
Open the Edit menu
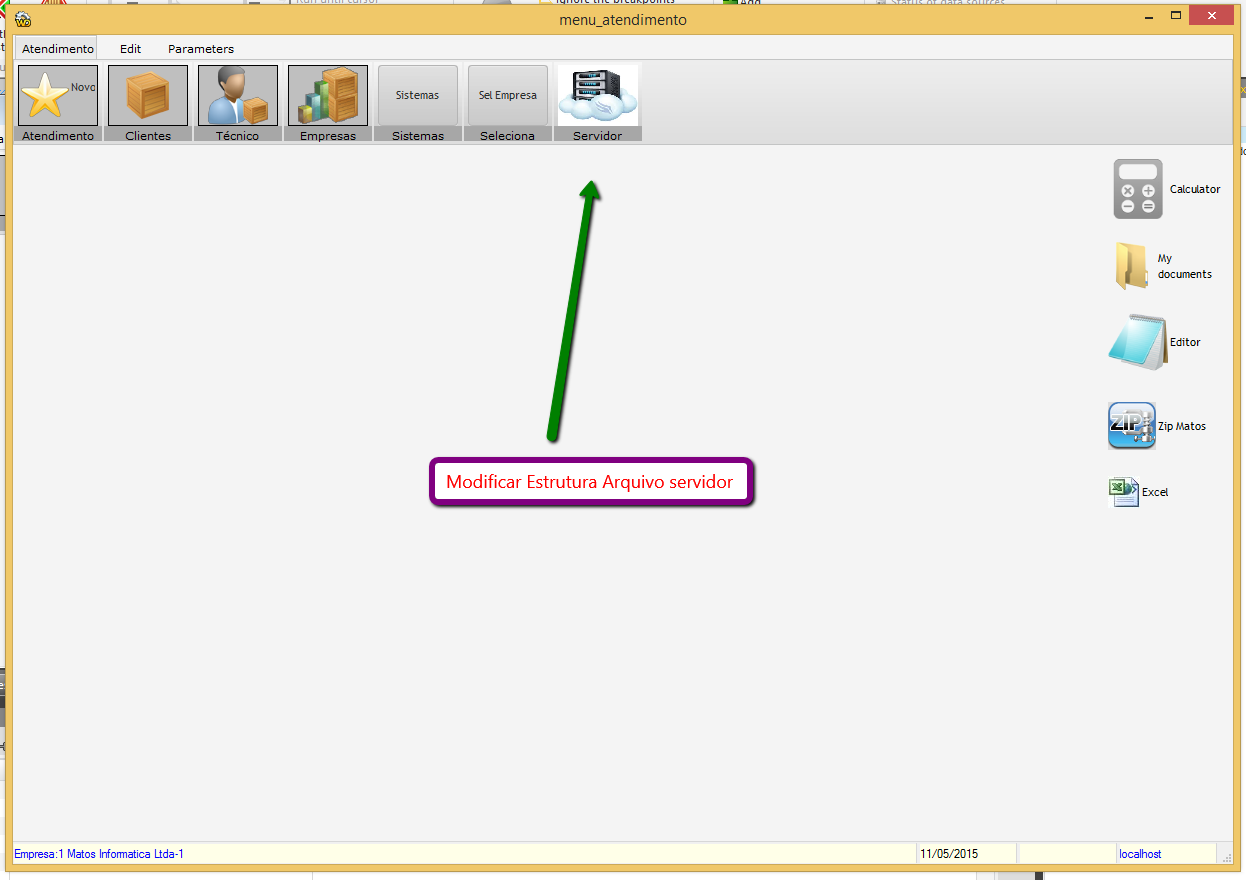(129, 48)
